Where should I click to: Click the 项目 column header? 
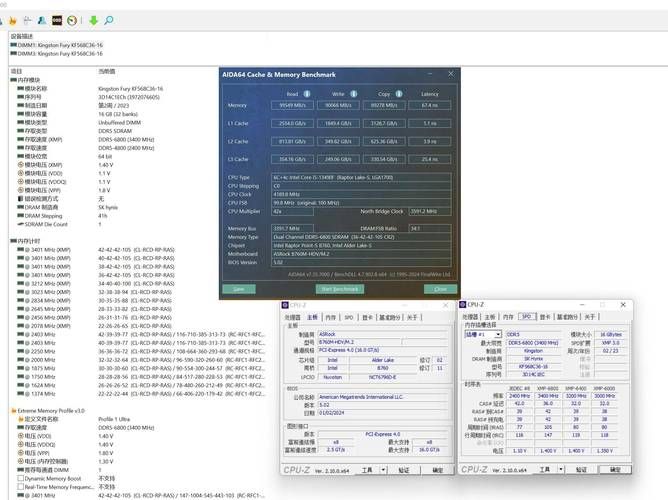(x=16, y=72)
